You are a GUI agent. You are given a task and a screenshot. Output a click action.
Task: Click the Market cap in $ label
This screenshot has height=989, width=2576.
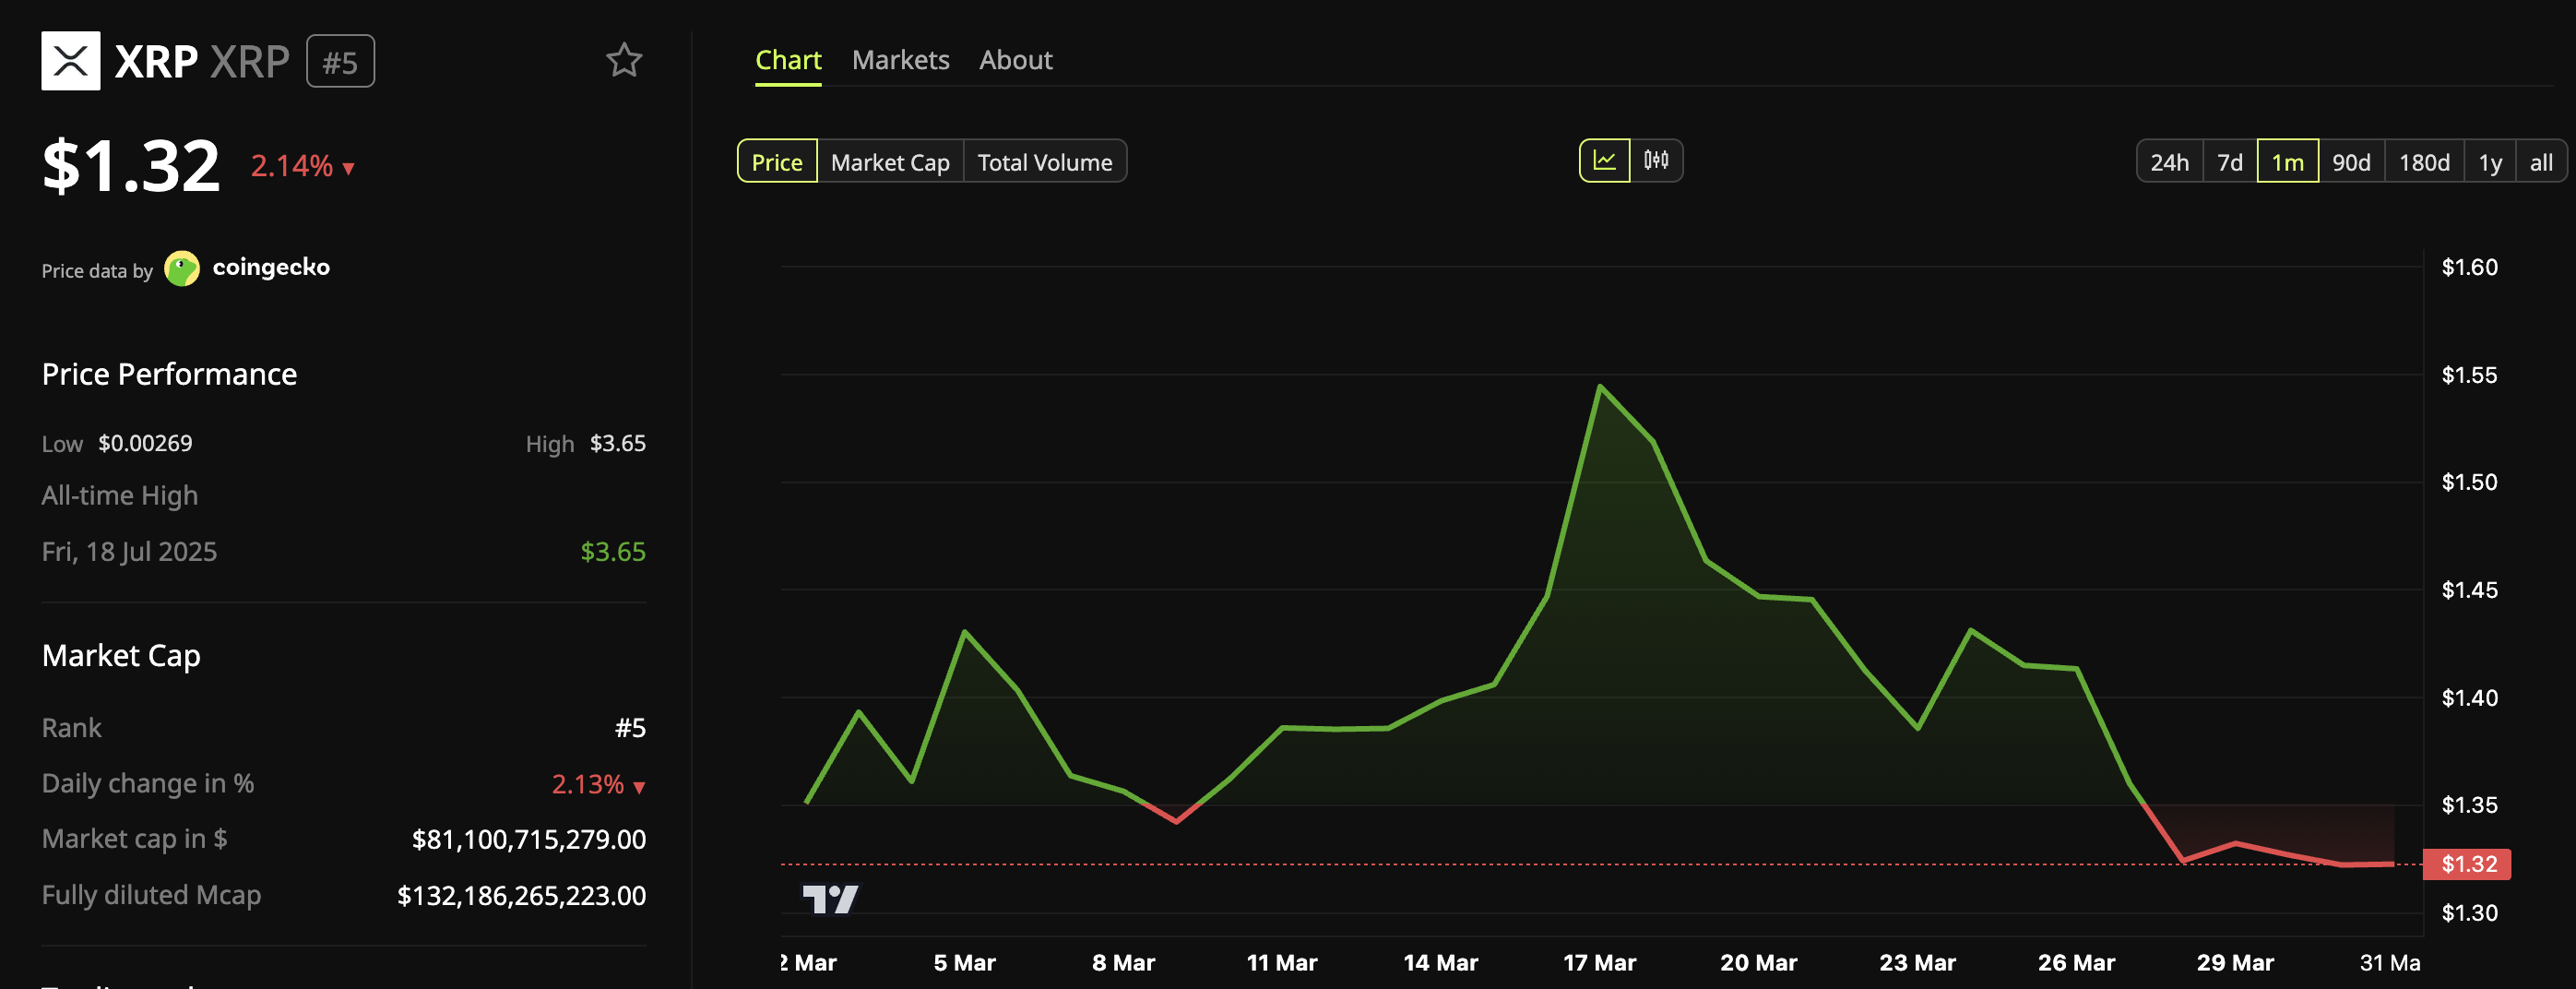point(134,839)
